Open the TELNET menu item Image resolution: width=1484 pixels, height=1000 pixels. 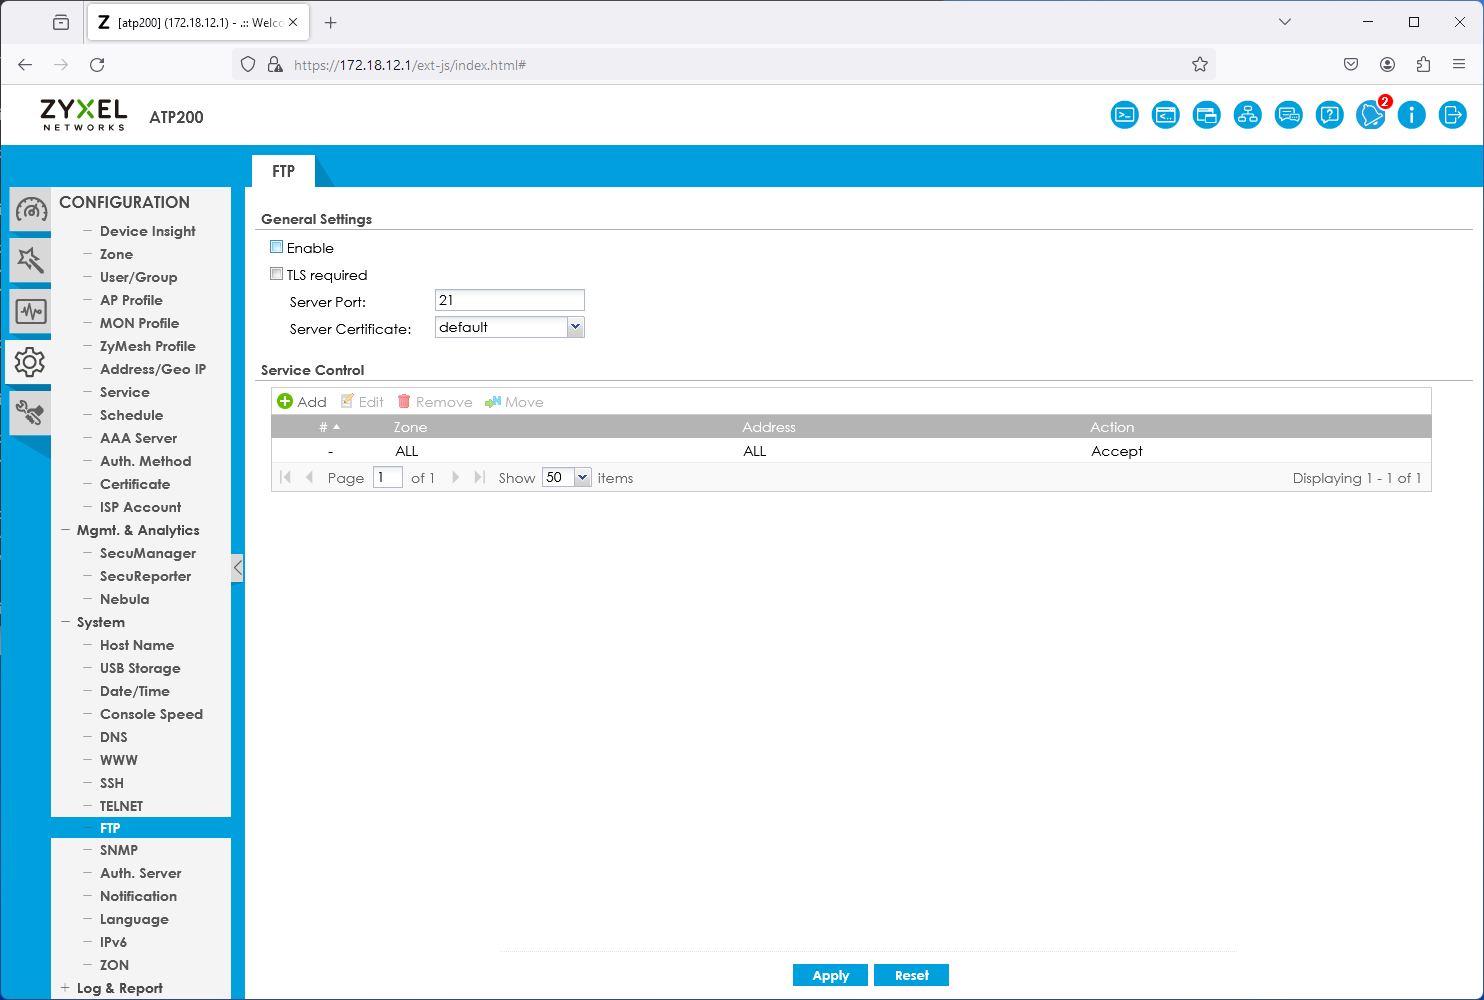[x=121, y=806]
